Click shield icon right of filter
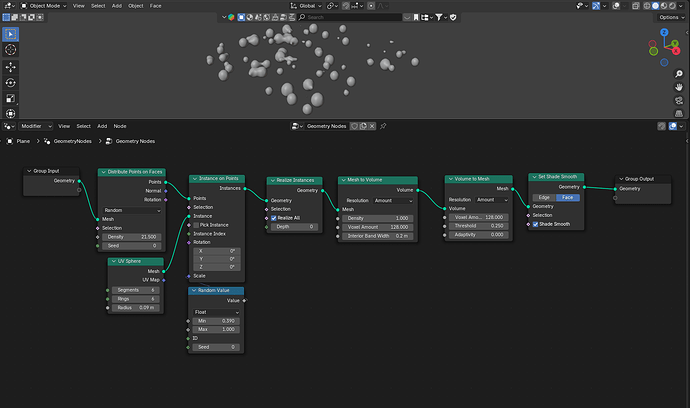This screenshot has height=408, width=690. [x=453, y=17]
